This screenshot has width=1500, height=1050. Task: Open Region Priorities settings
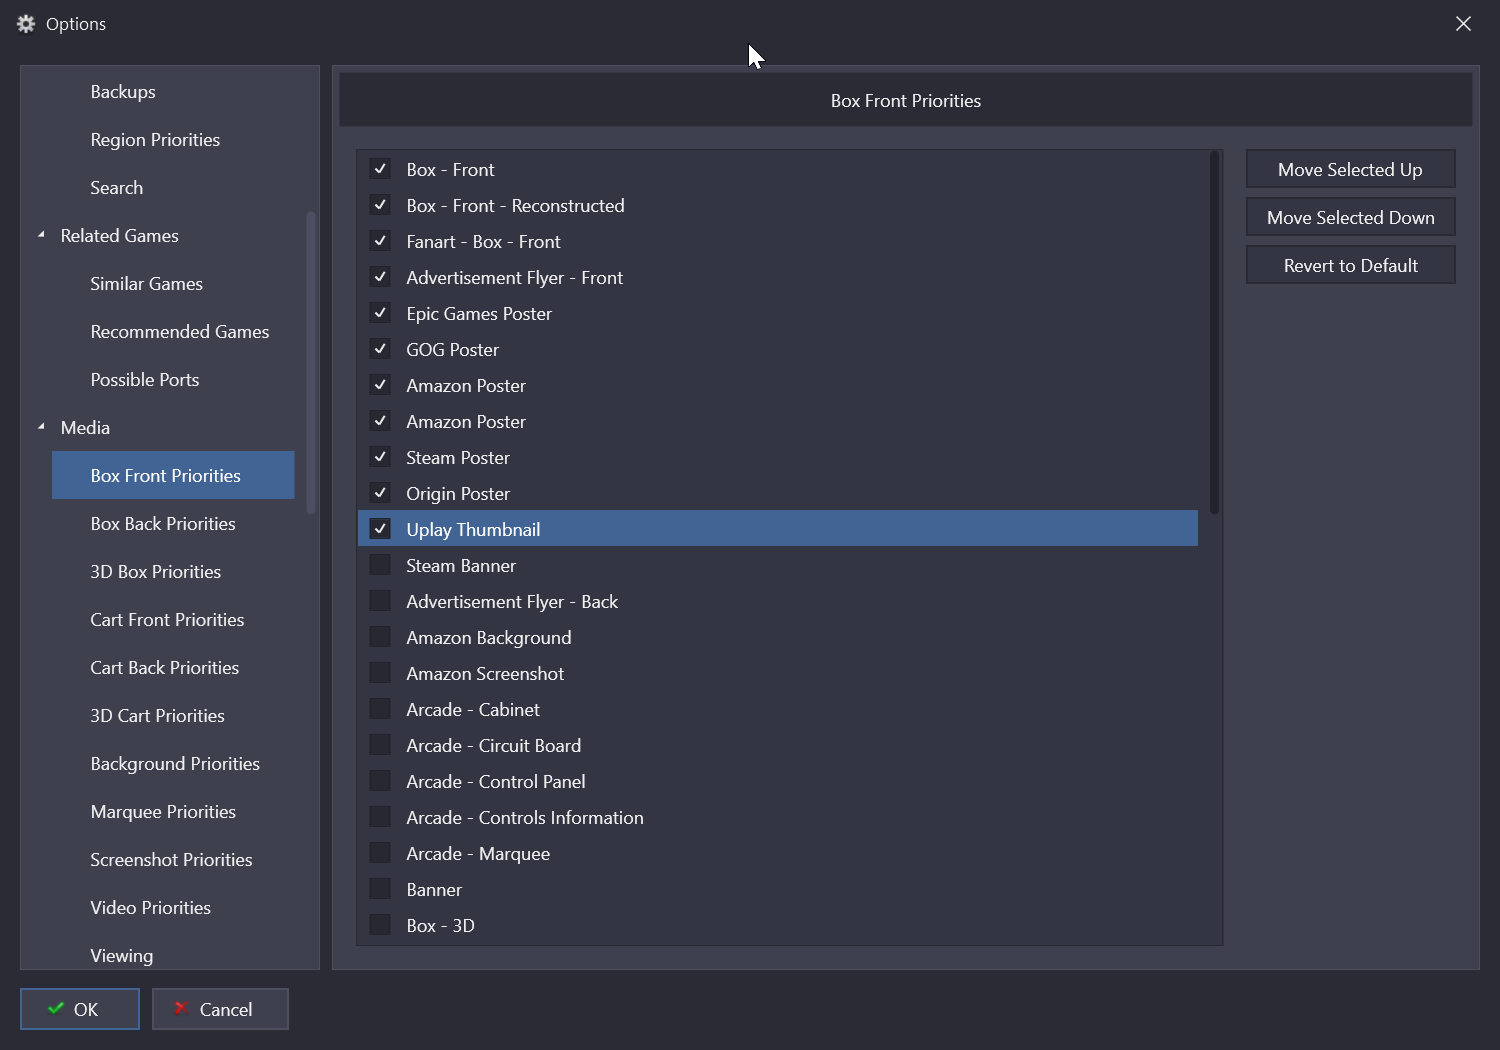[155, 139]
